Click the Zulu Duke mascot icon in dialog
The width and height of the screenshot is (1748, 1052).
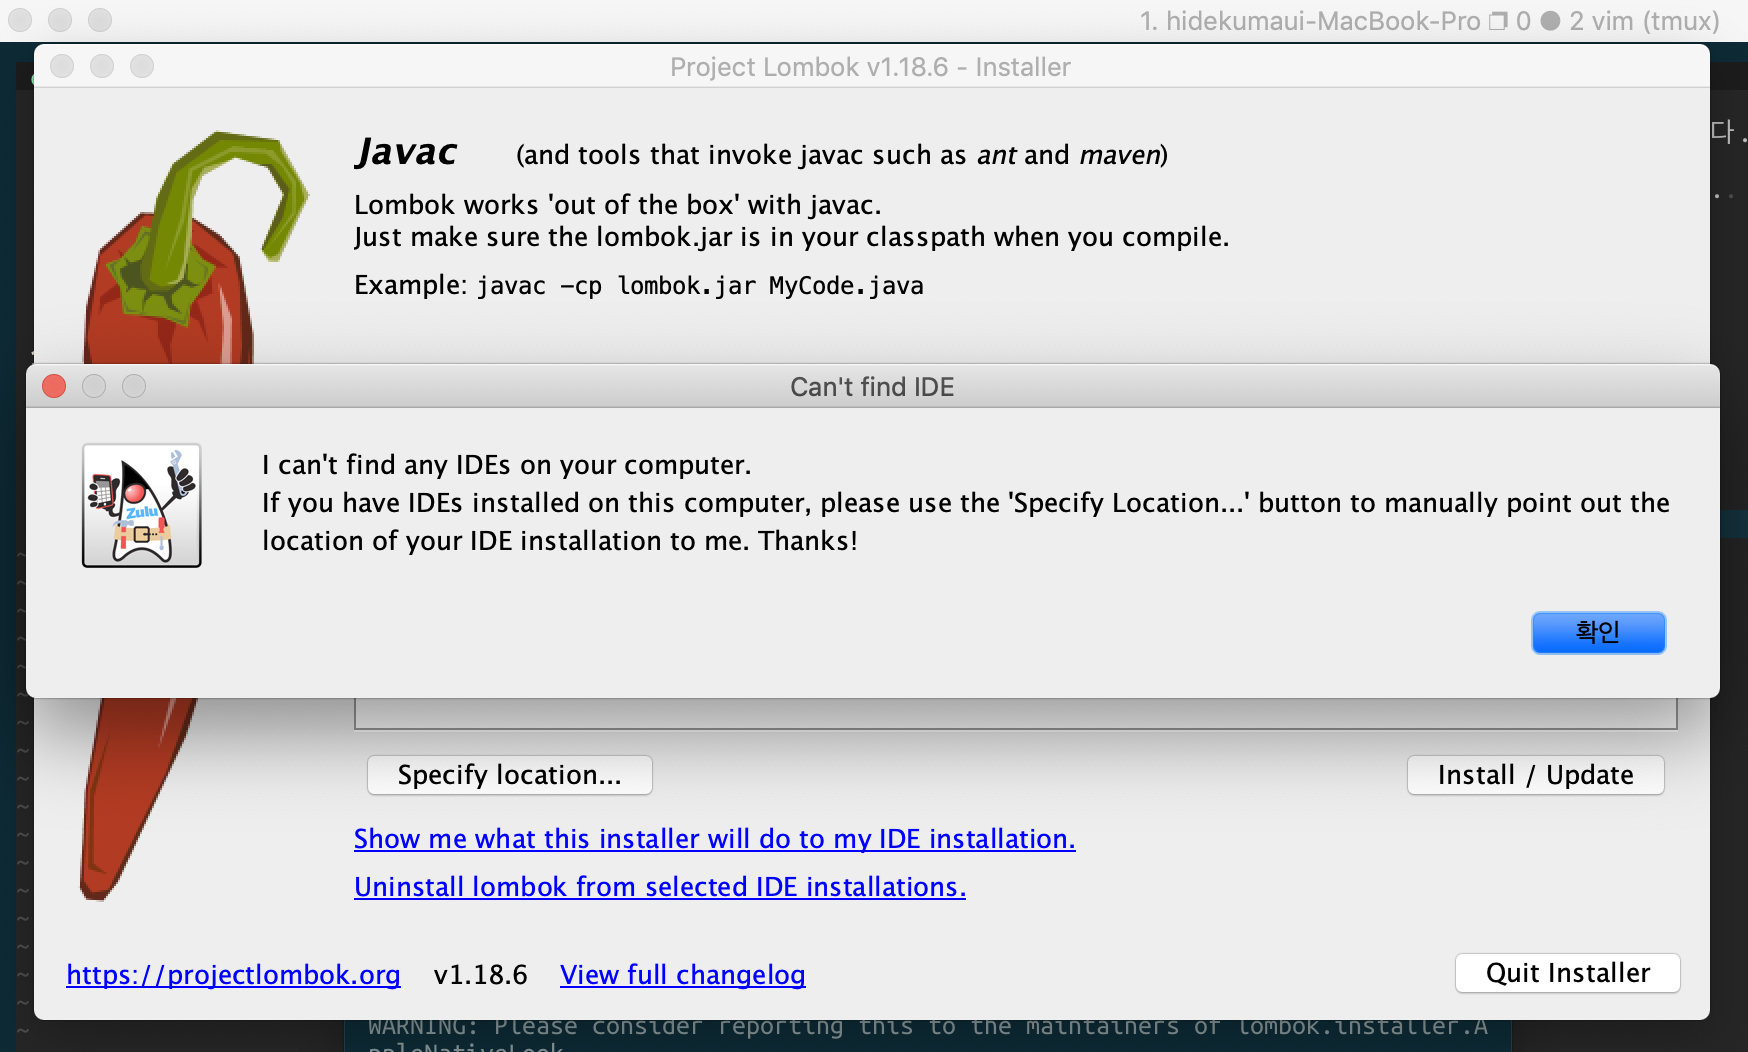(x=142, y=506)
